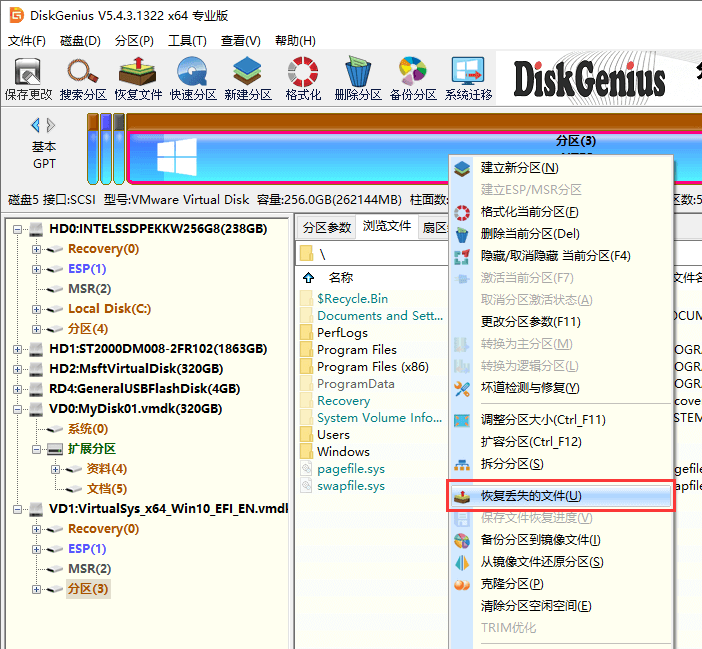
Task: Select 分区(3) under VD1 disk
Action: click(88, 589)
